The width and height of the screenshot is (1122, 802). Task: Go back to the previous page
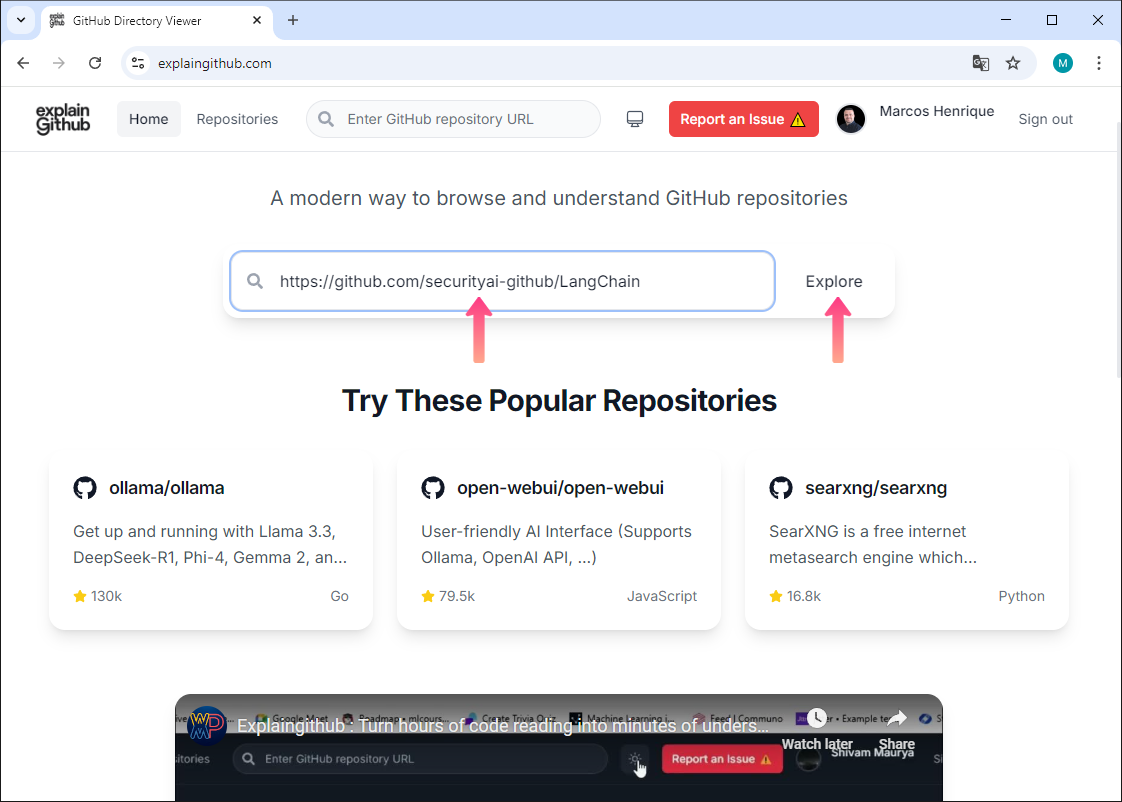[23, 63]
